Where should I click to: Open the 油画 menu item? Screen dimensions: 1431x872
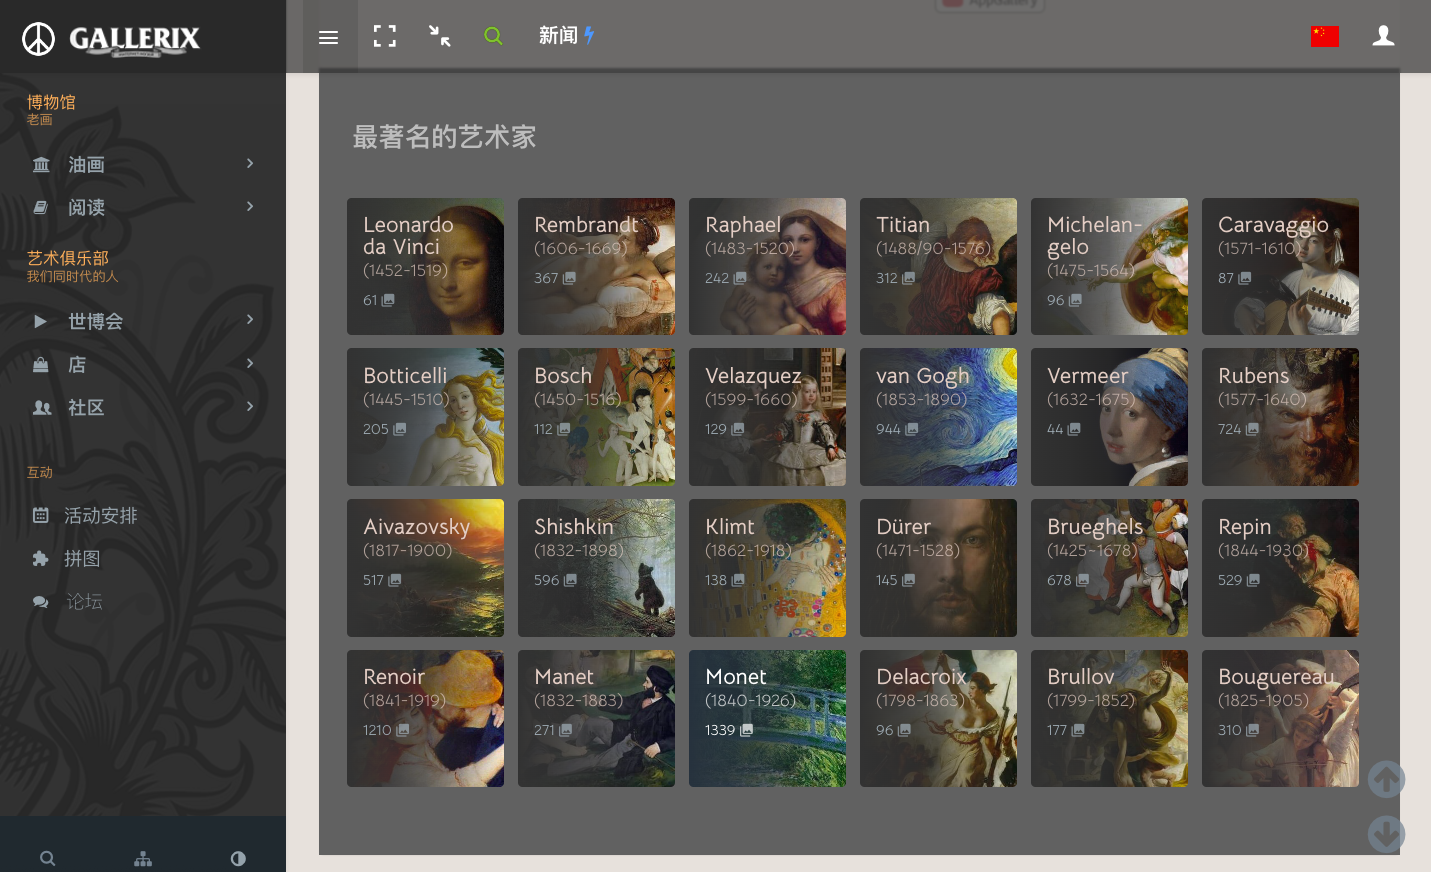86,164
